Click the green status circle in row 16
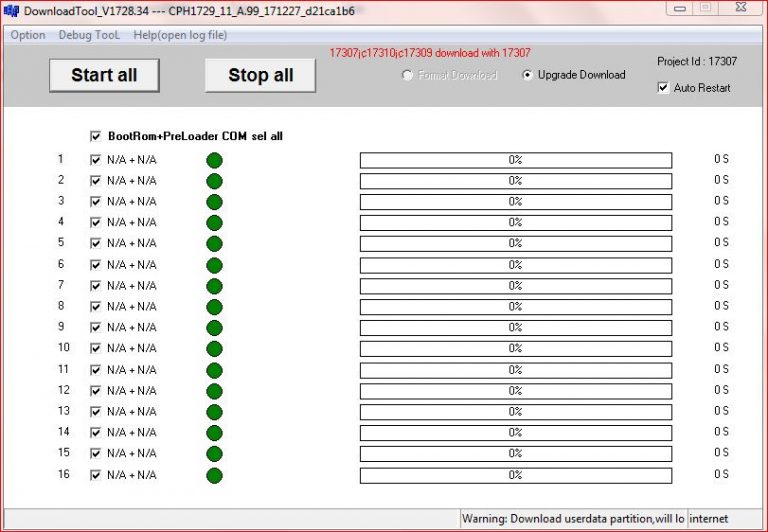 click(214, 475)
